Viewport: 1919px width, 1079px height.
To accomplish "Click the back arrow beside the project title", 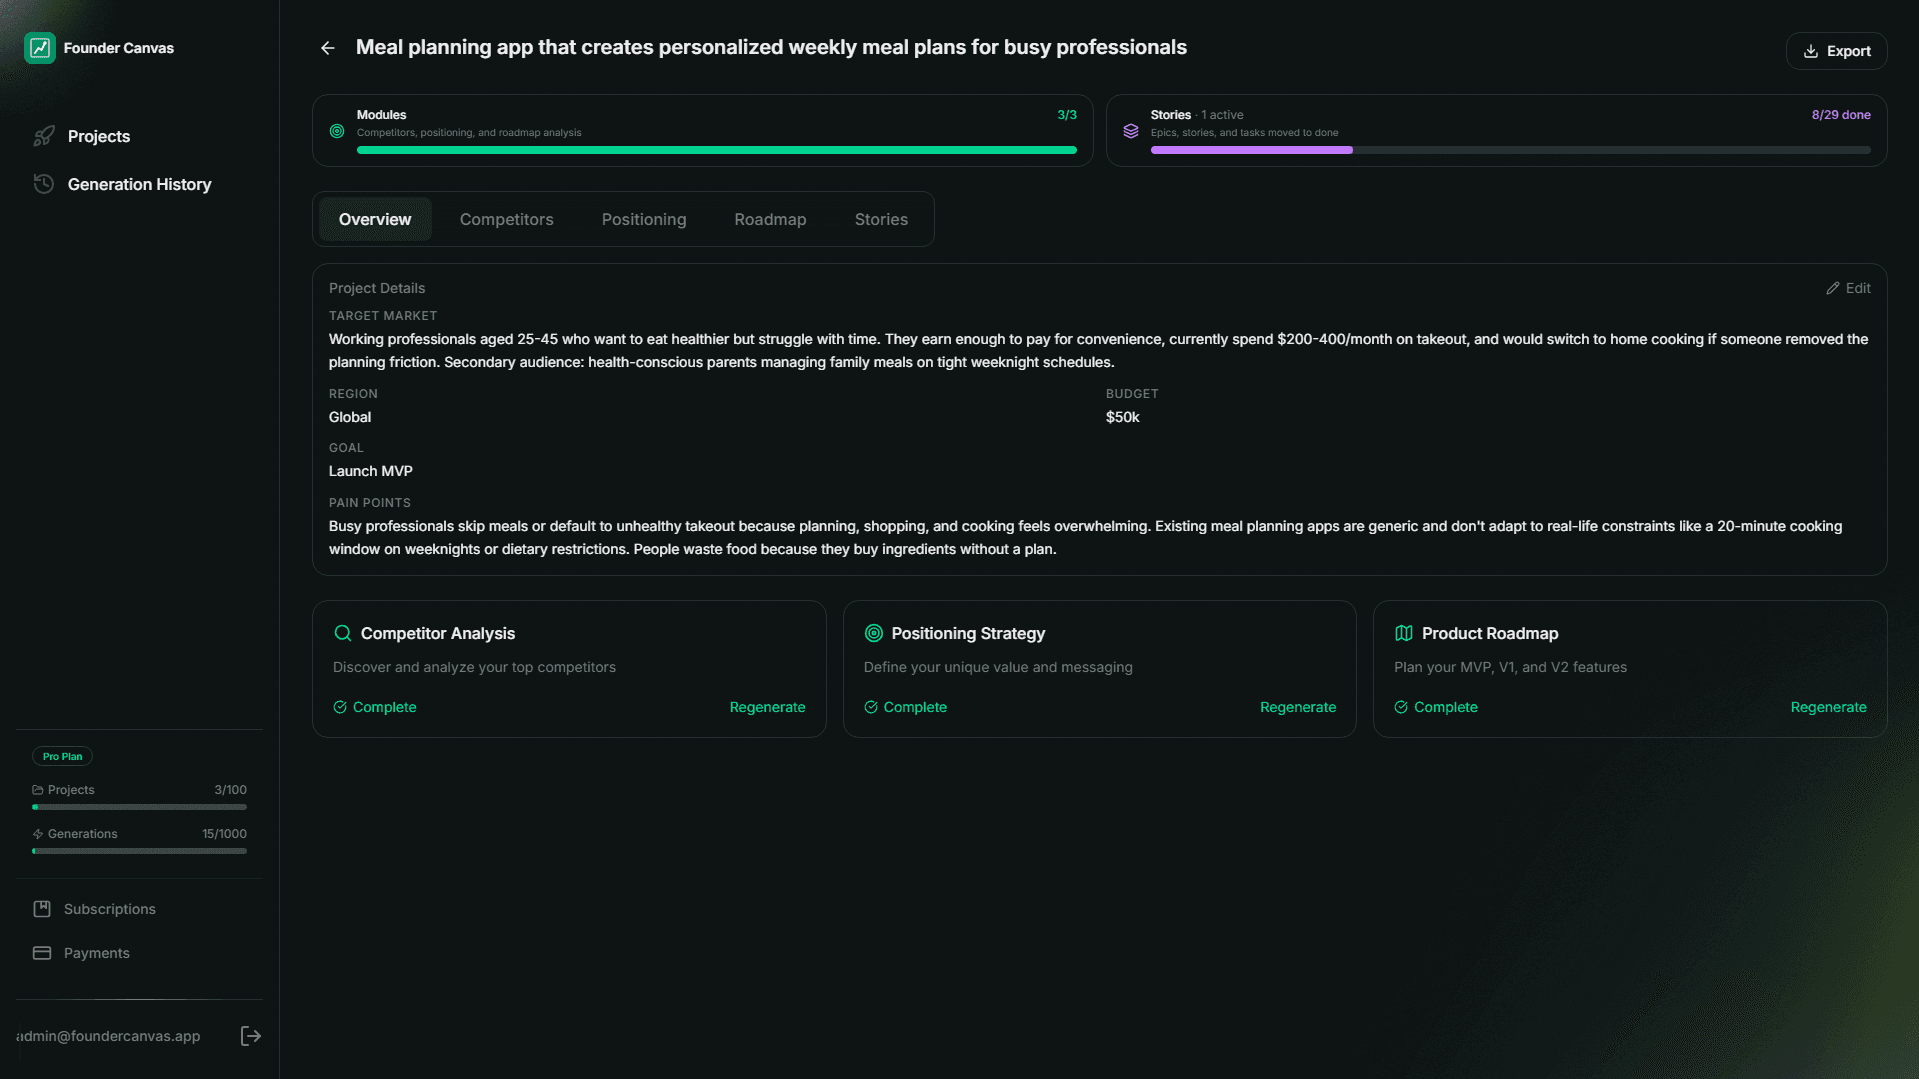I will [327, 47].
